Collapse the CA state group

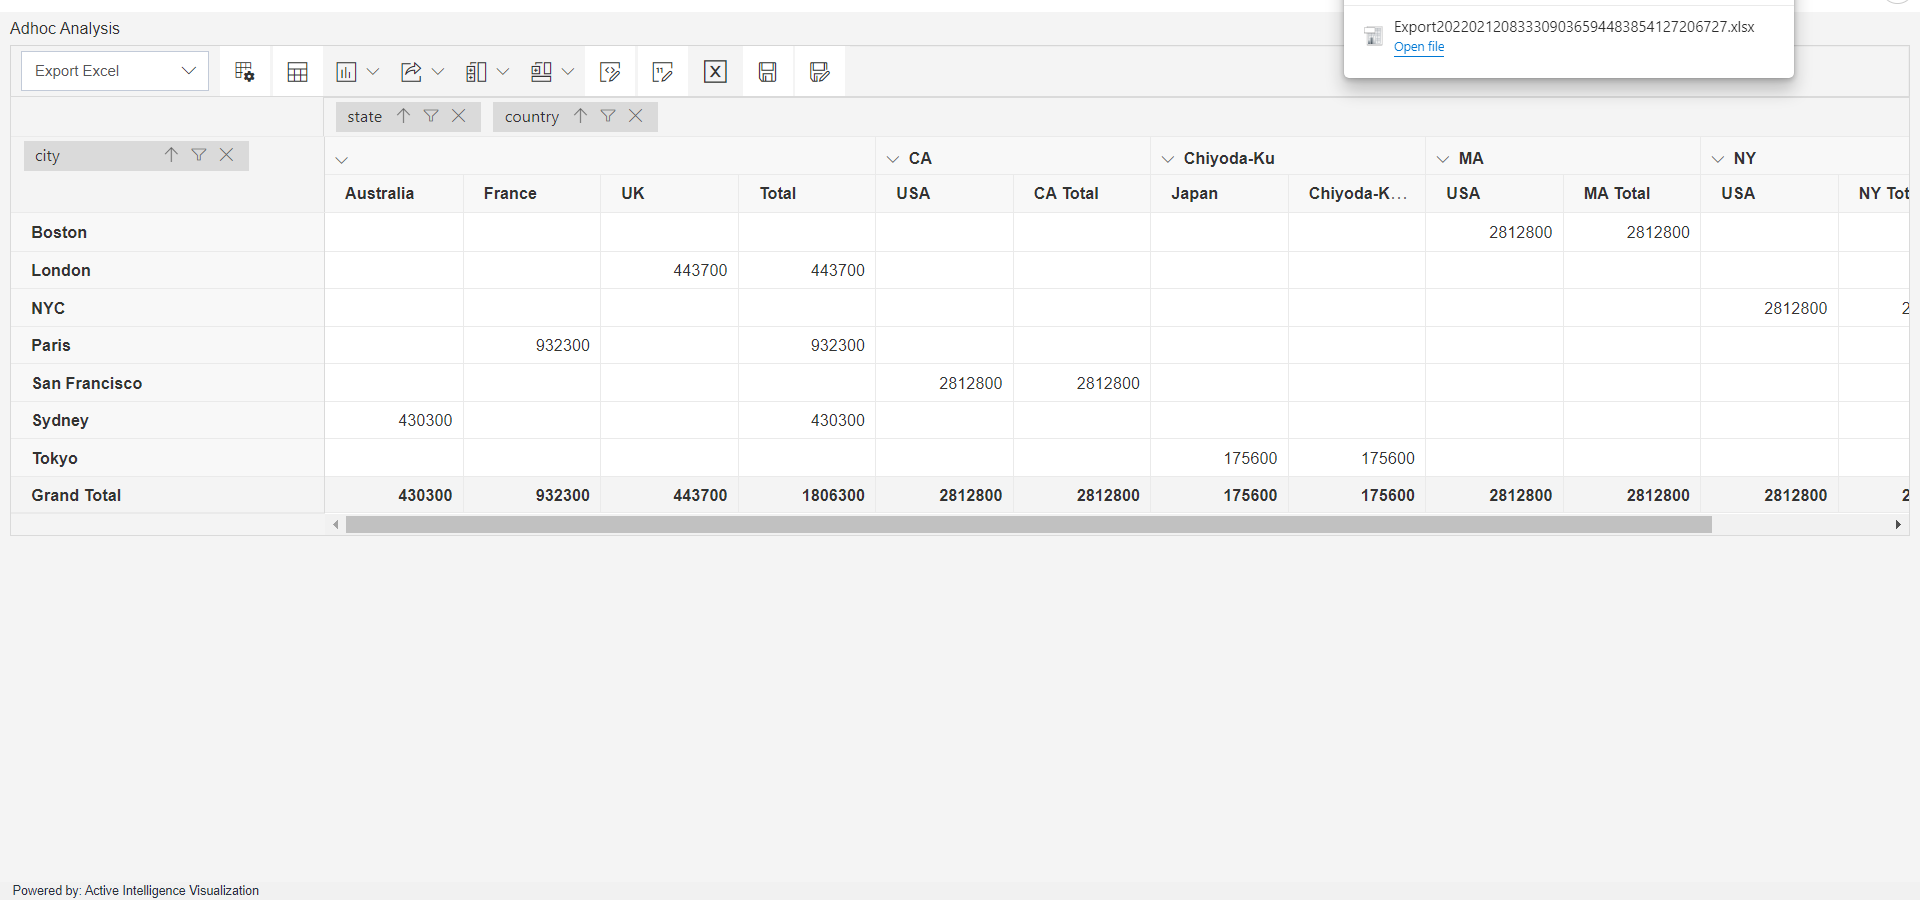(893, 159)
